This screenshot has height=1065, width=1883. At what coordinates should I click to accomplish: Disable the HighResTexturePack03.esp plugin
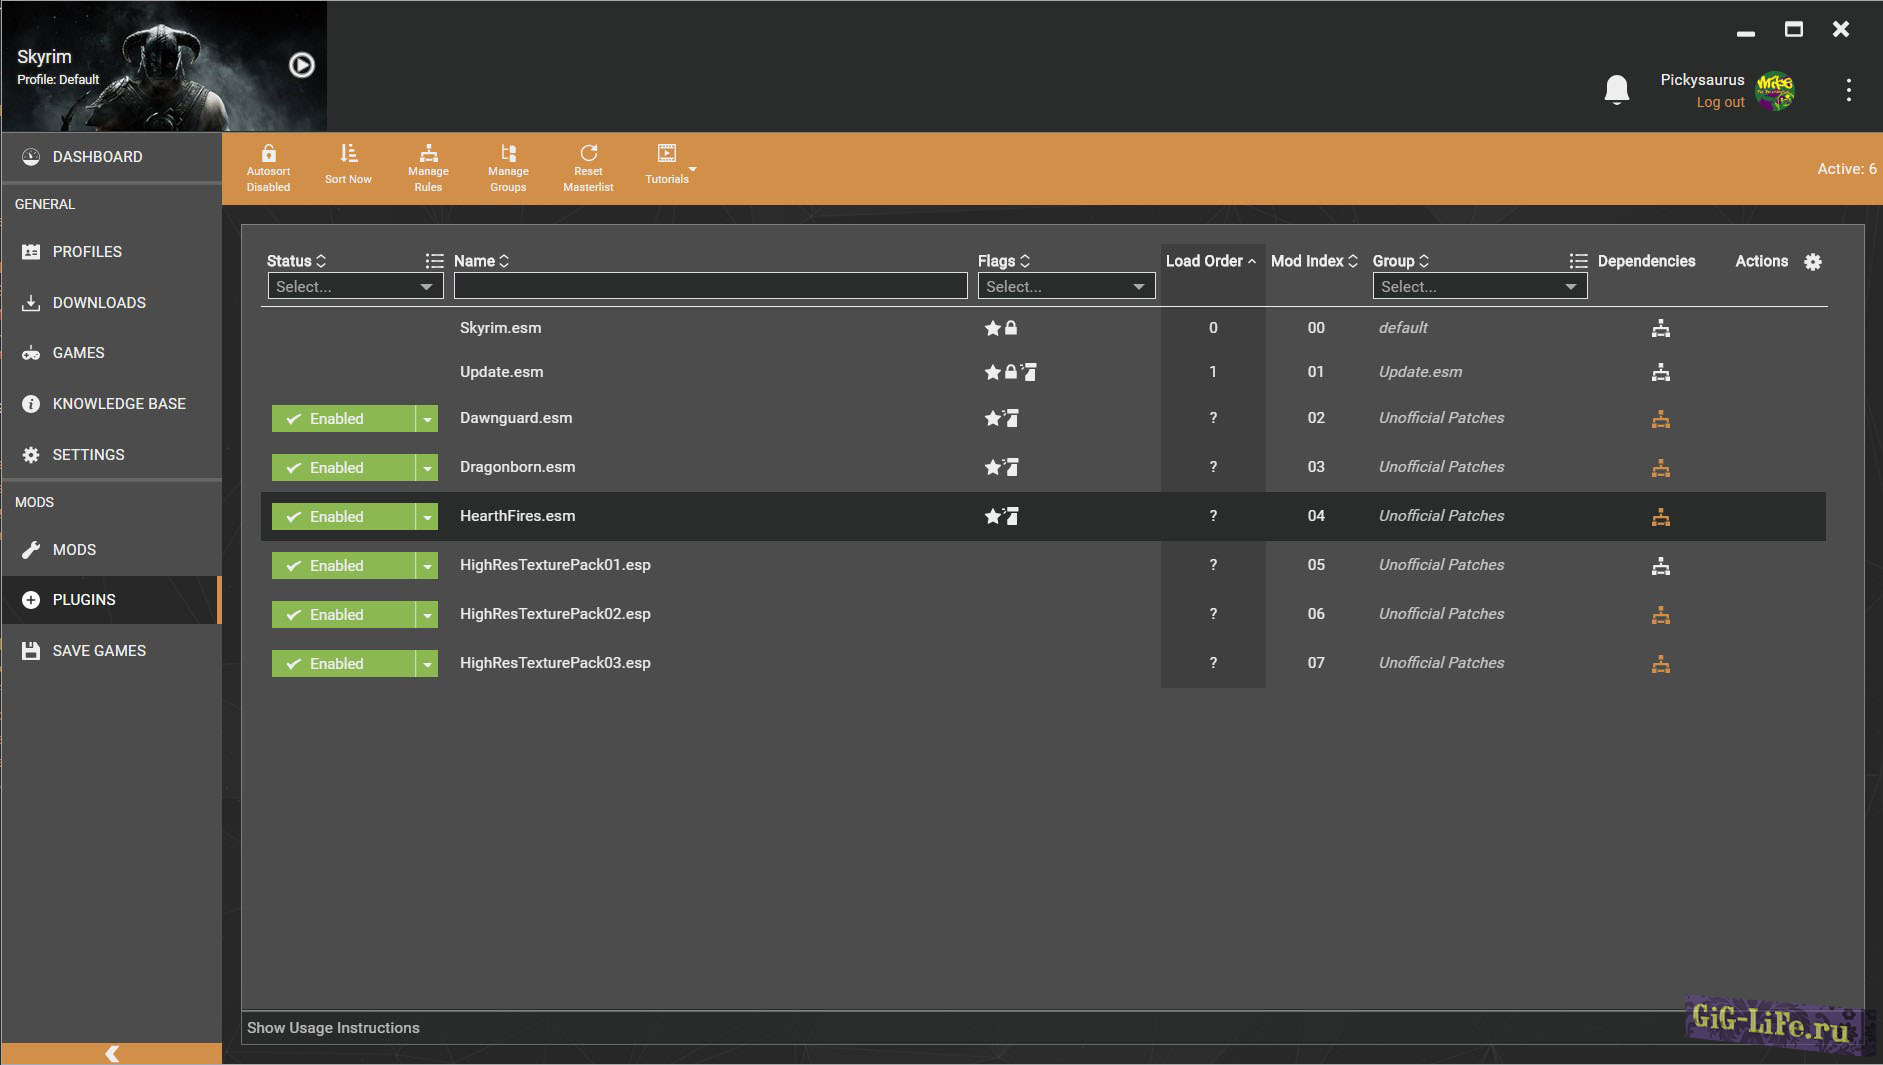tap(343, 663)
